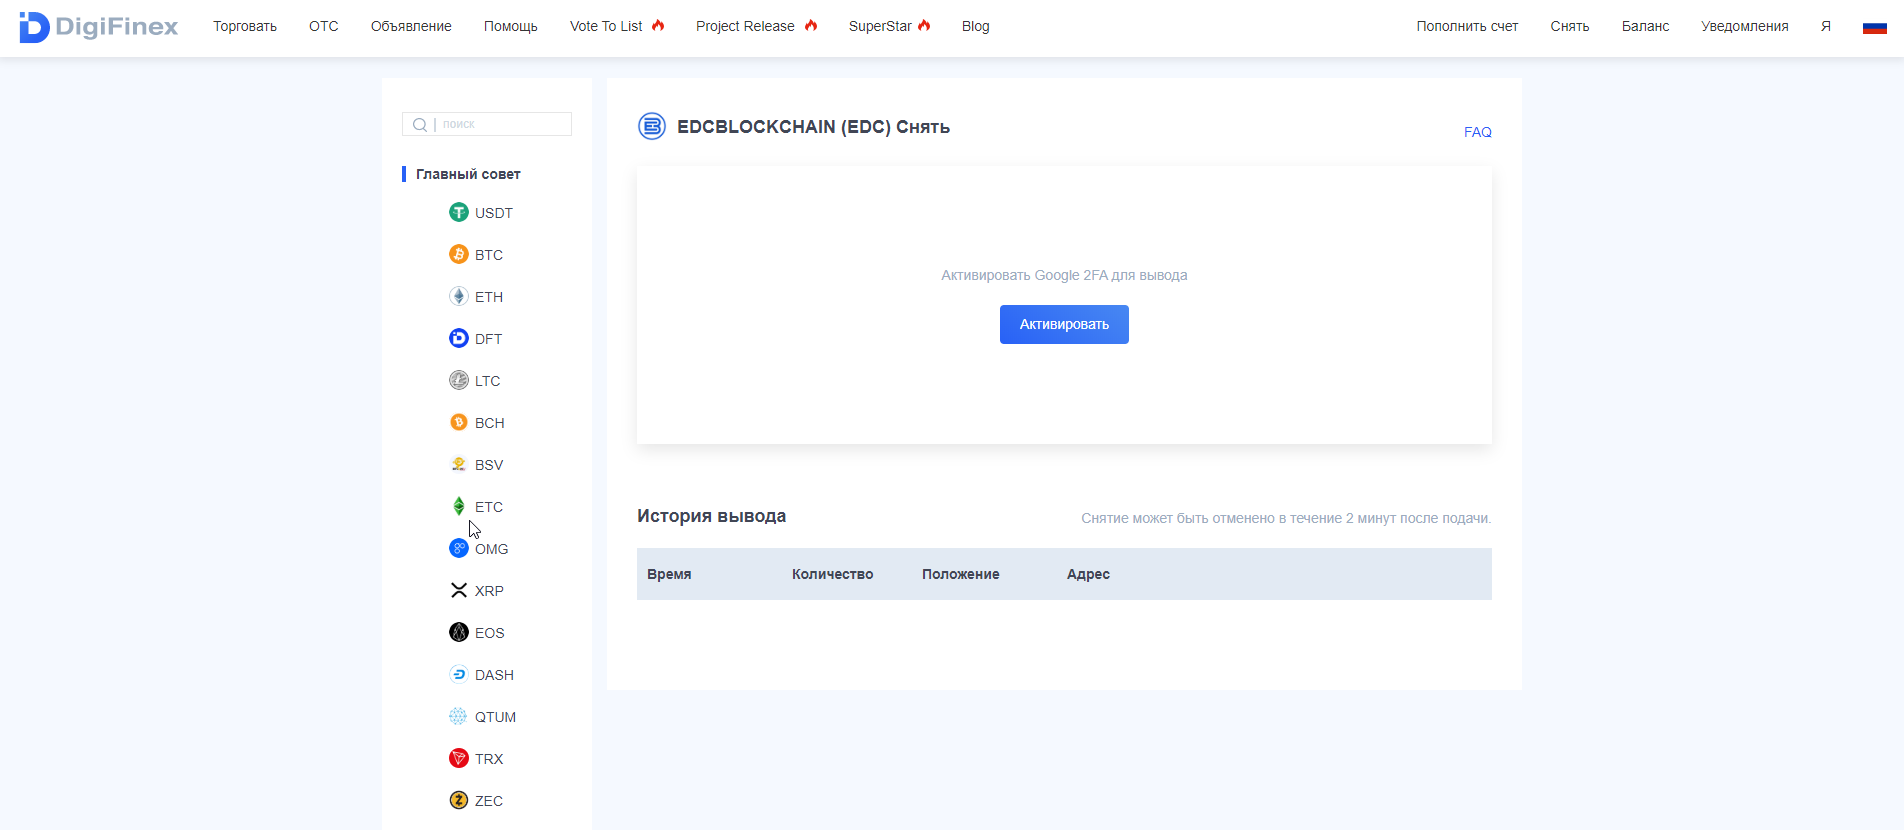The image size is (1904, 830).
Task: Click the Адрес column header
Action: click(1088, 574)
